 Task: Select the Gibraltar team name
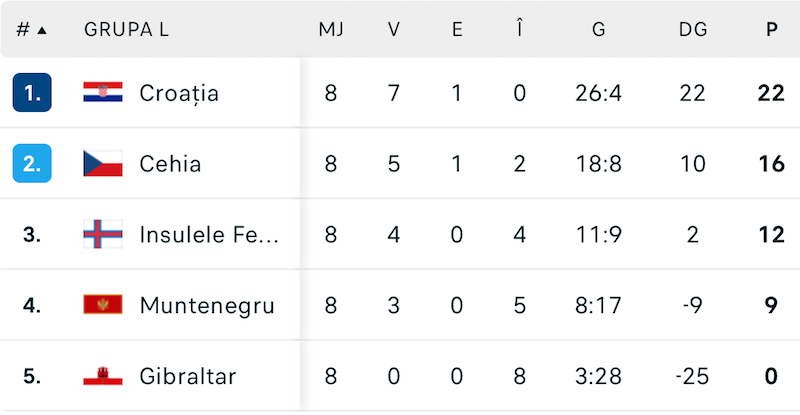[x=188, y=376]
